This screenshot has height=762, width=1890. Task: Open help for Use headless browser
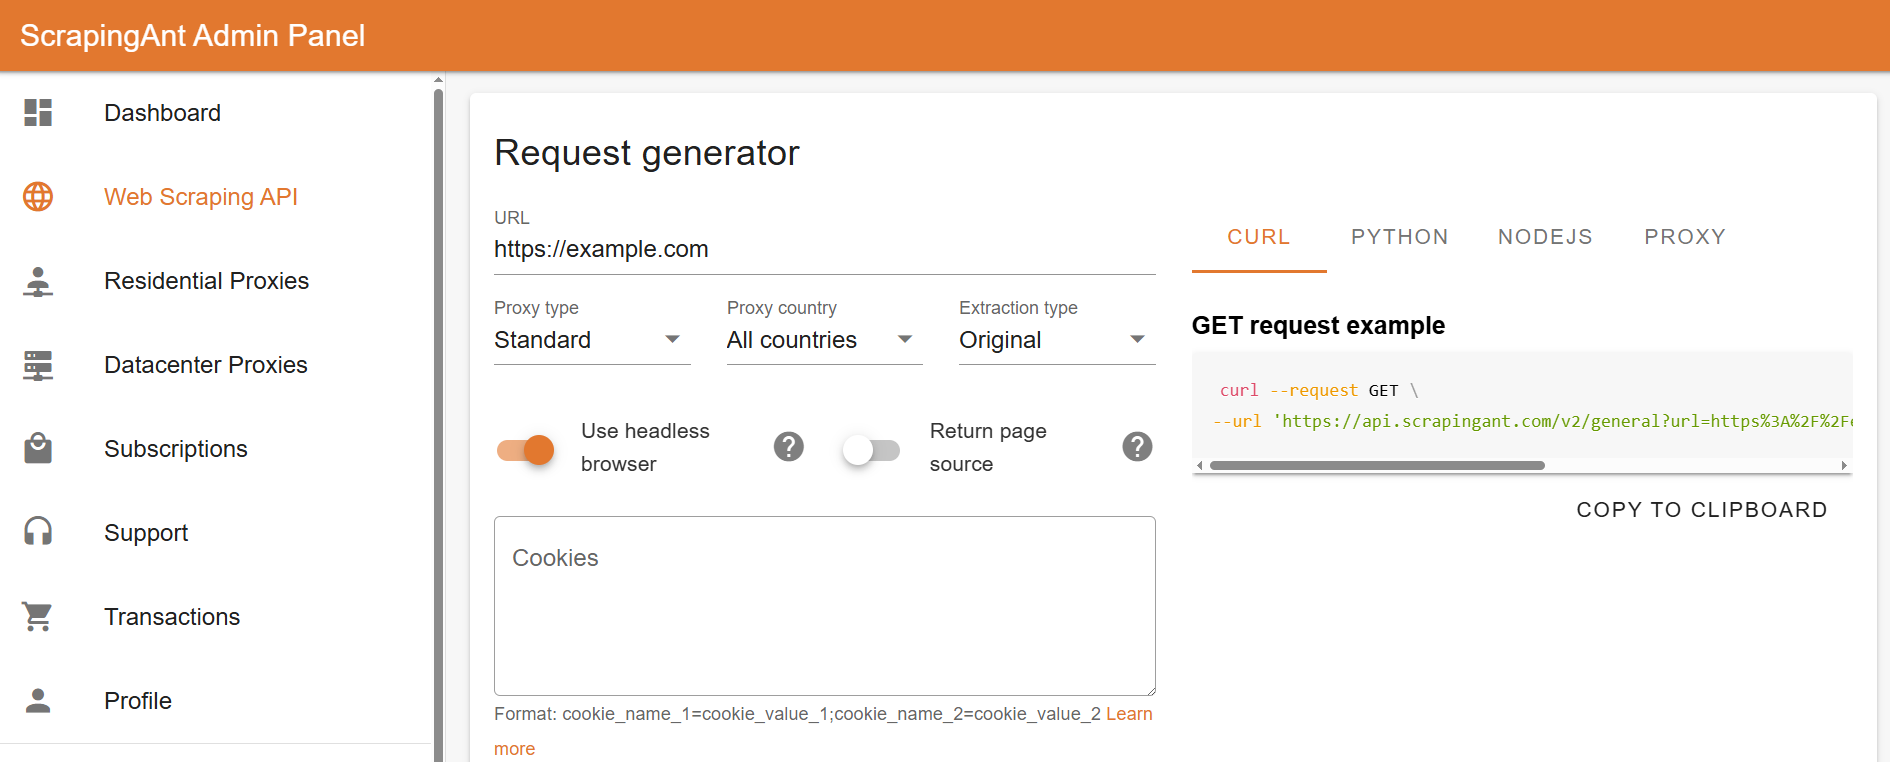coord(789,447)
